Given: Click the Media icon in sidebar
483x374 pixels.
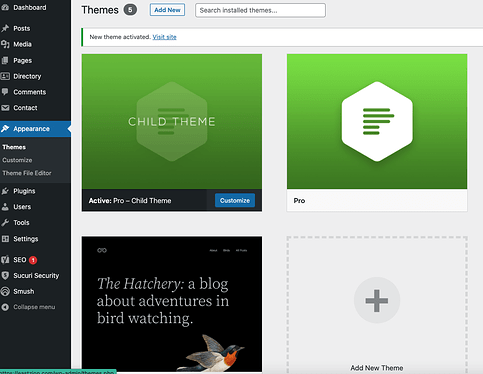Looking at the screenshot, I should tap(5, 44).
